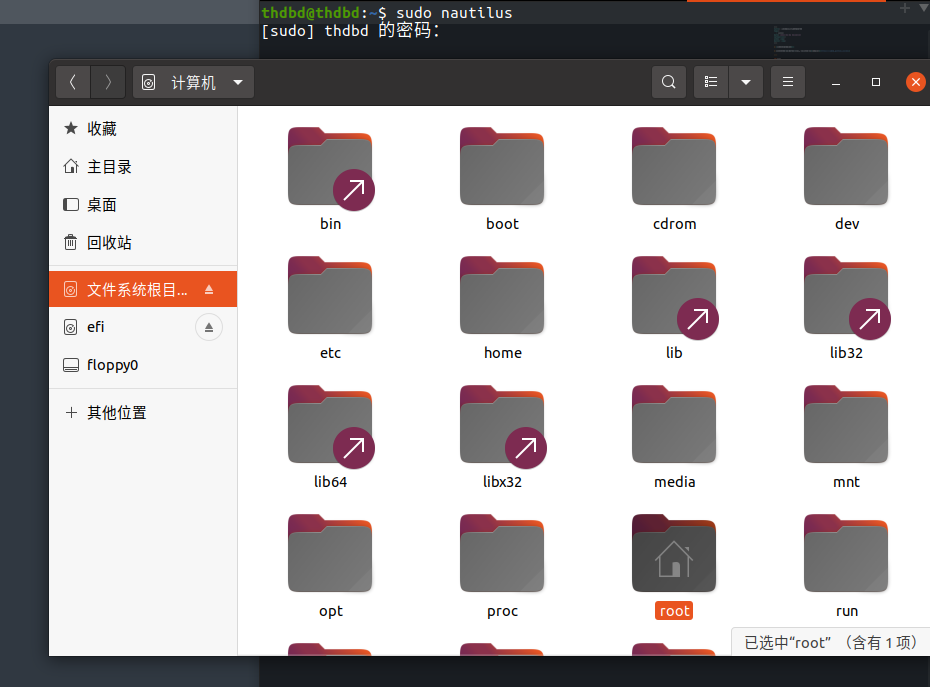The image size is (930, 687).
Task: Close Nautilus with the orange X button
Action: click(916, 82)
